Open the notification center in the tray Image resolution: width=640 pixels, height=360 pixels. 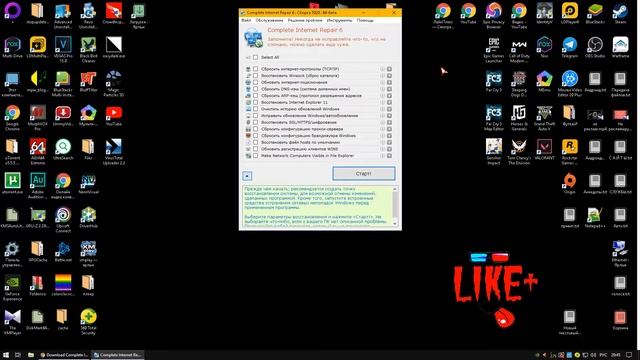point(629,355)
